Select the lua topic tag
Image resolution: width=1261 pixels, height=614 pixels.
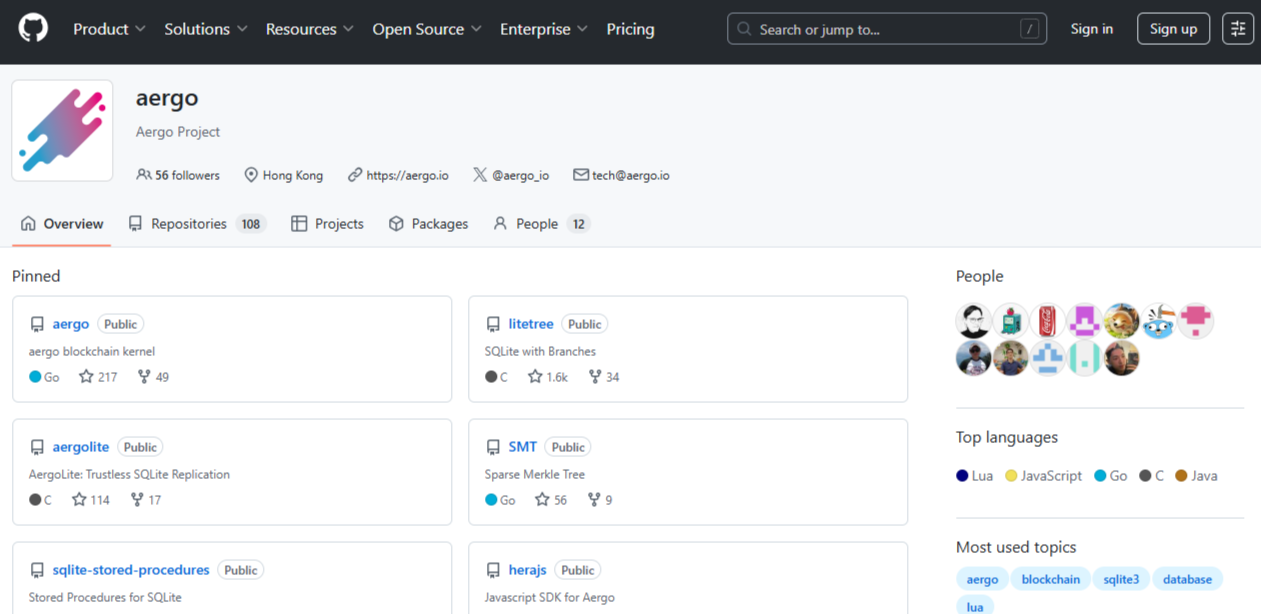975,606
